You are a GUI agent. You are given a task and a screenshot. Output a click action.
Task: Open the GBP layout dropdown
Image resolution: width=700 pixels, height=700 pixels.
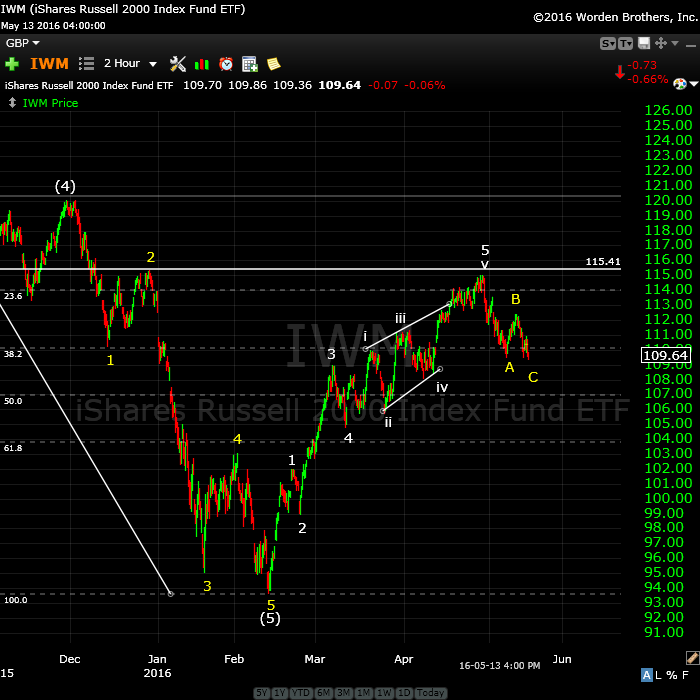(22, 43)
